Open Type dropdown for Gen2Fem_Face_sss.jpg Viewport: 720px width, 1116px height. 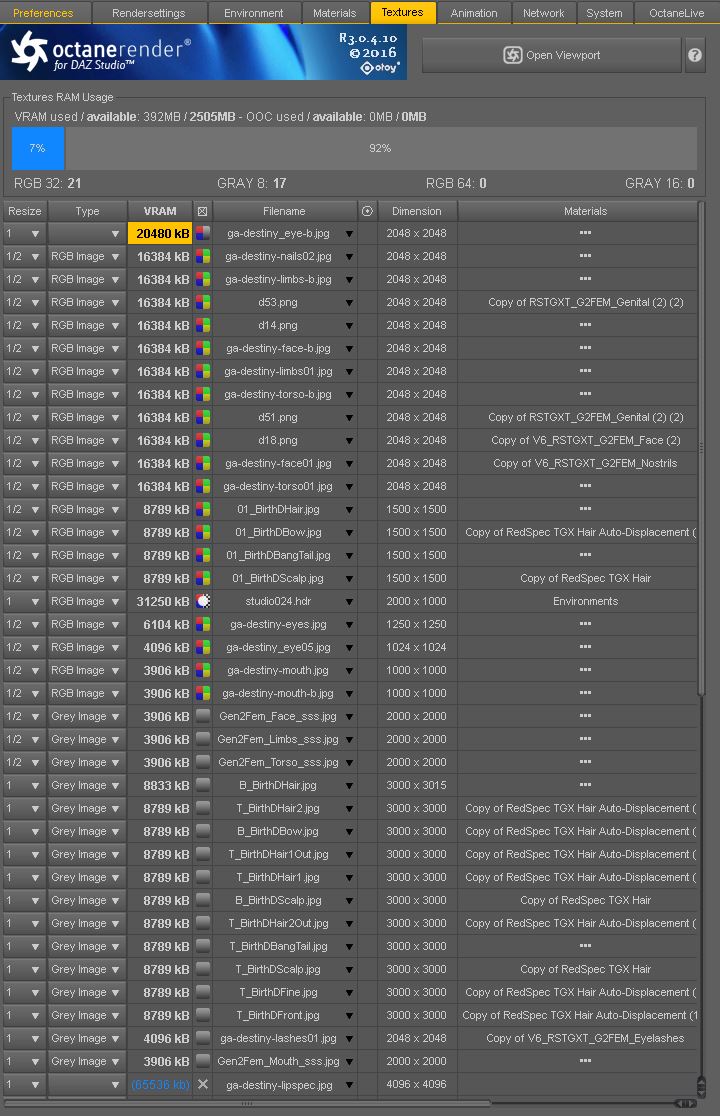click(86, 716)
